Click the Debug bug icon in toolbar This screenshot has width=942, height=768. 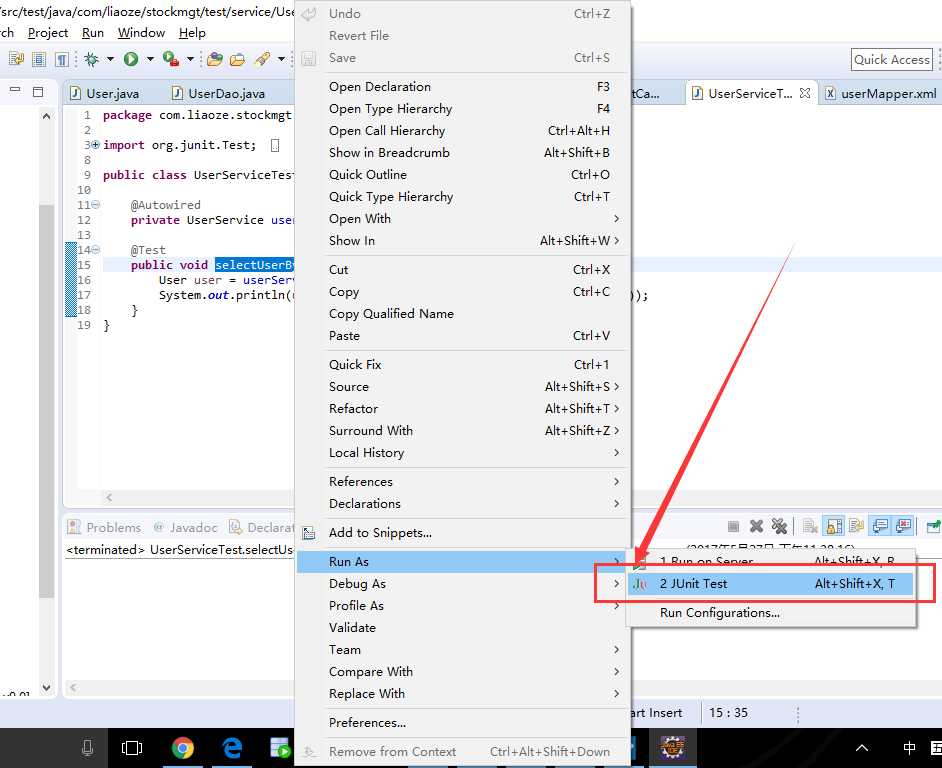91,60
